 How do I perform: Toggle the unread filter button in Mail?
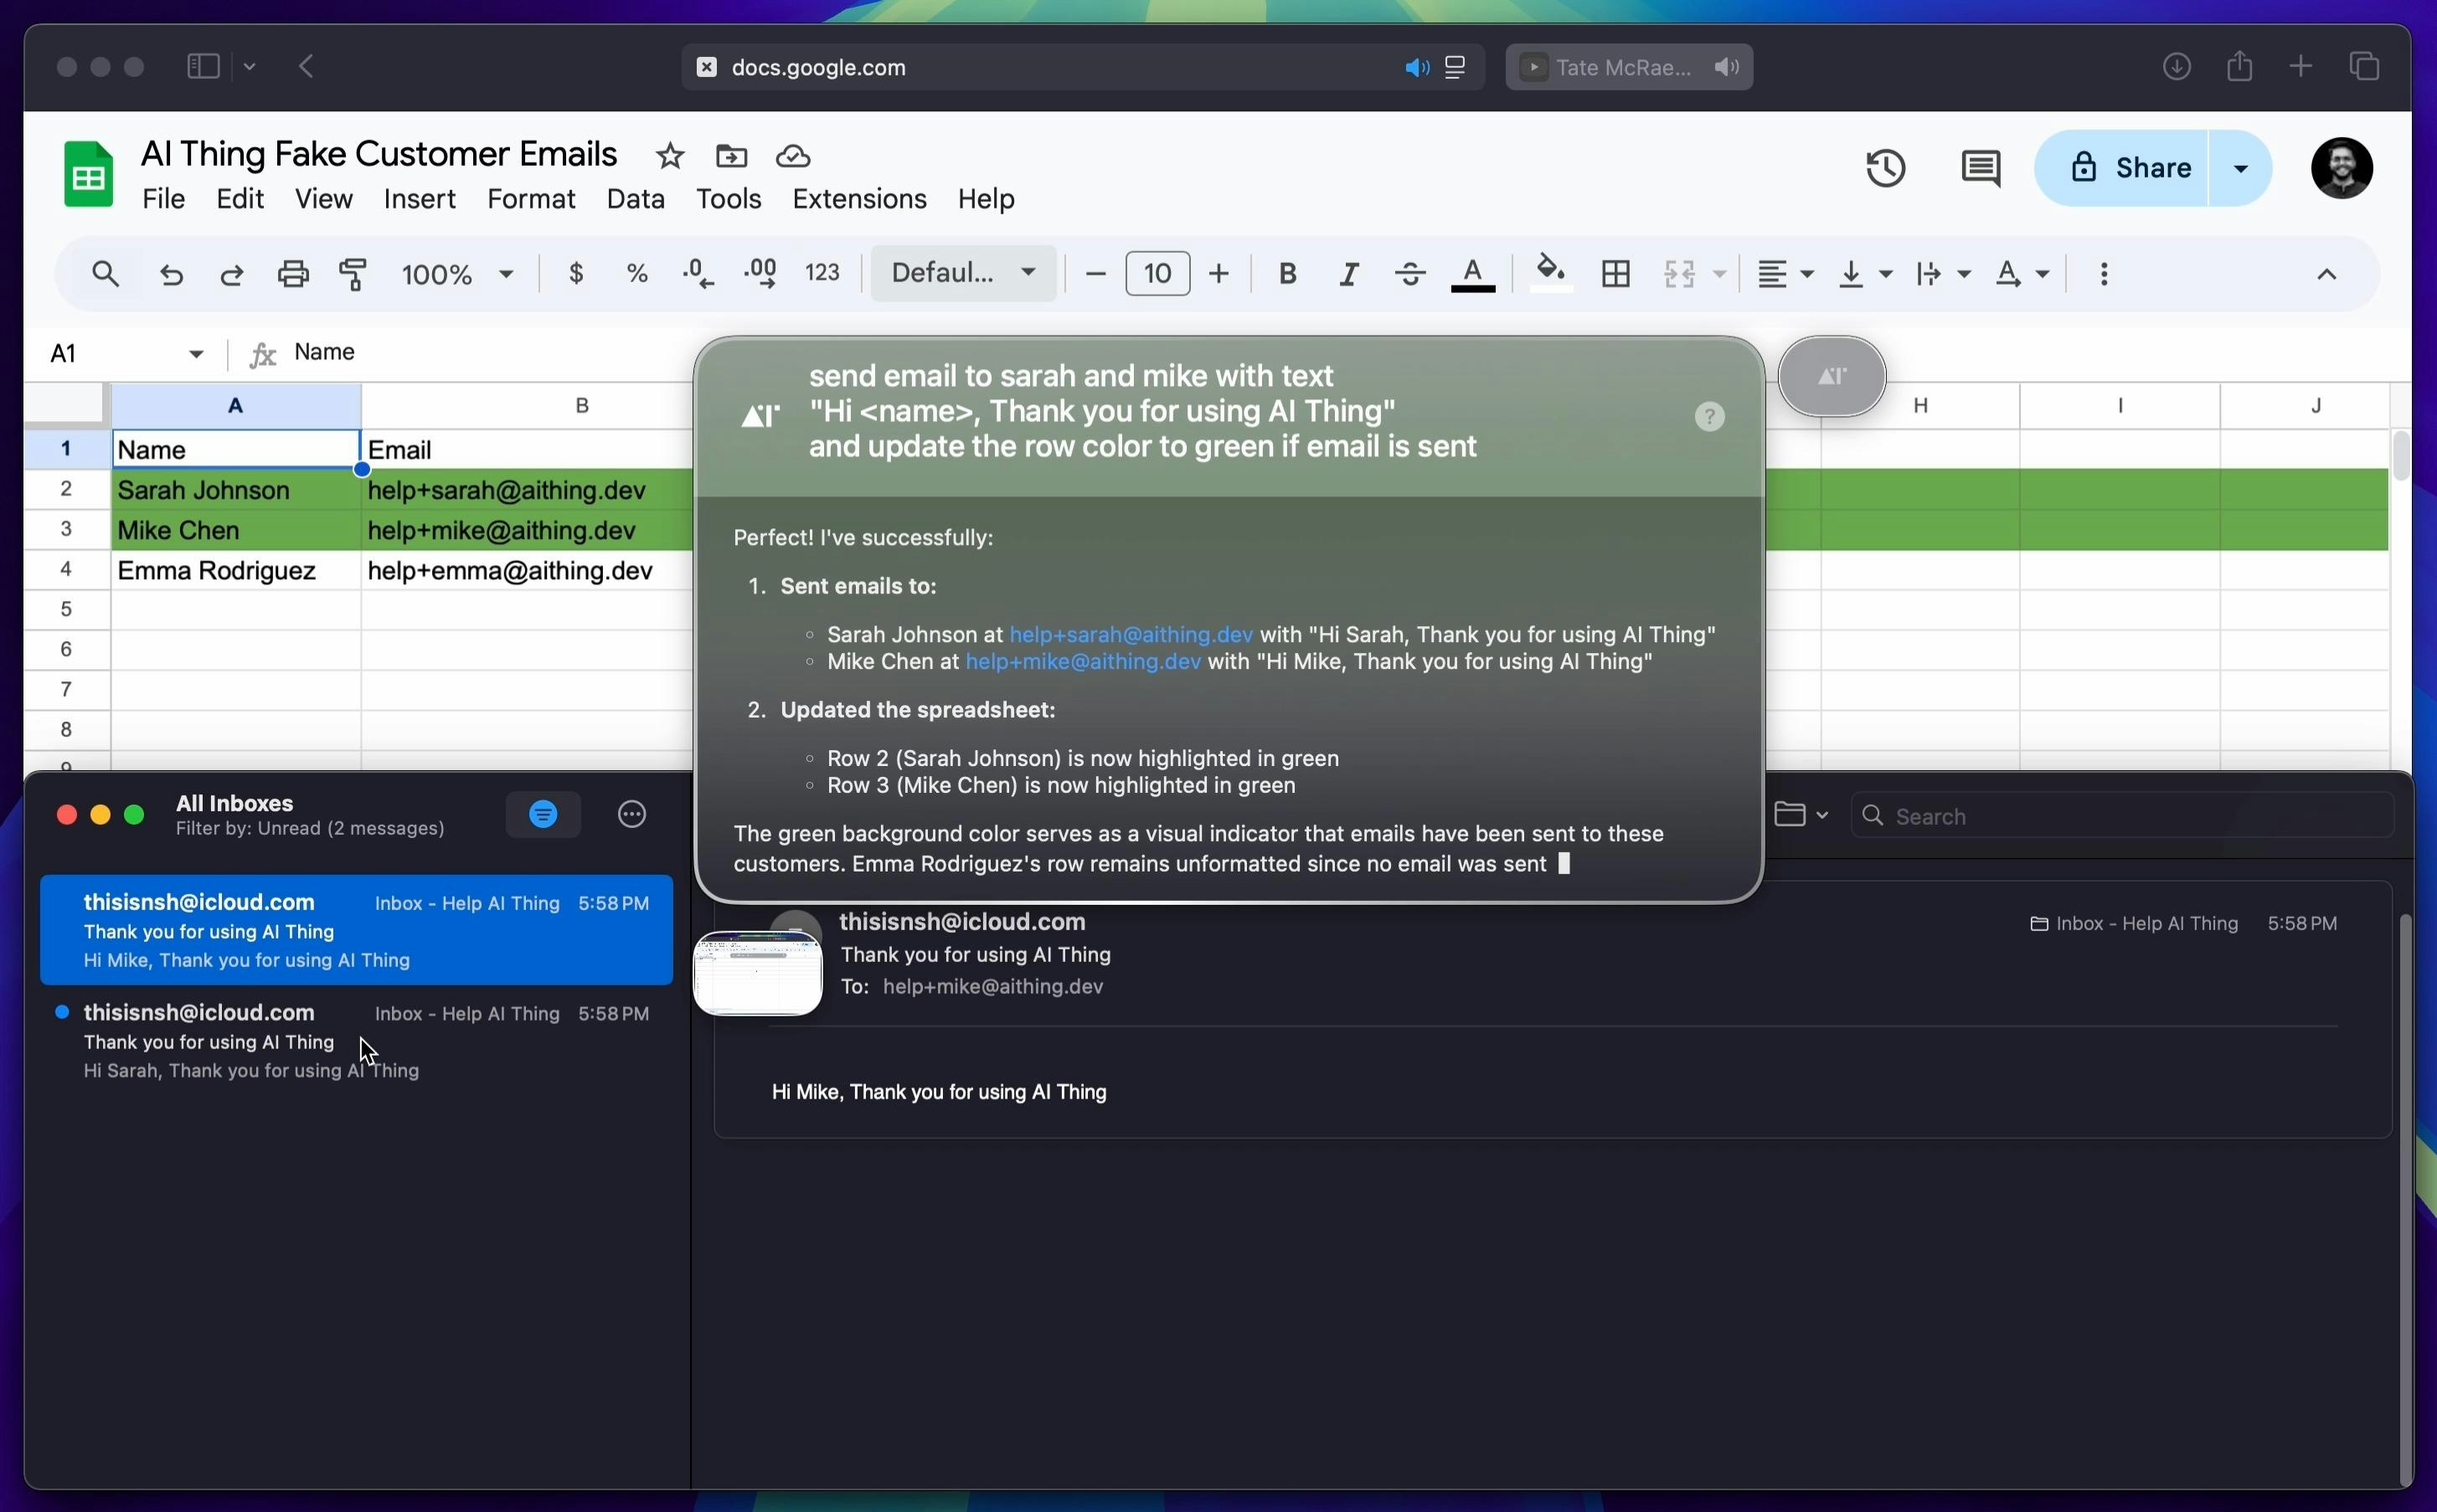(x=543, y=814)
